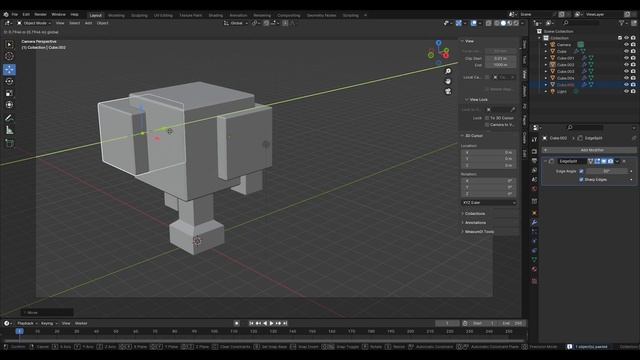Click the navigation gizmo red X axis
Screen dimensions: 640x360
[x=446, y=55]
